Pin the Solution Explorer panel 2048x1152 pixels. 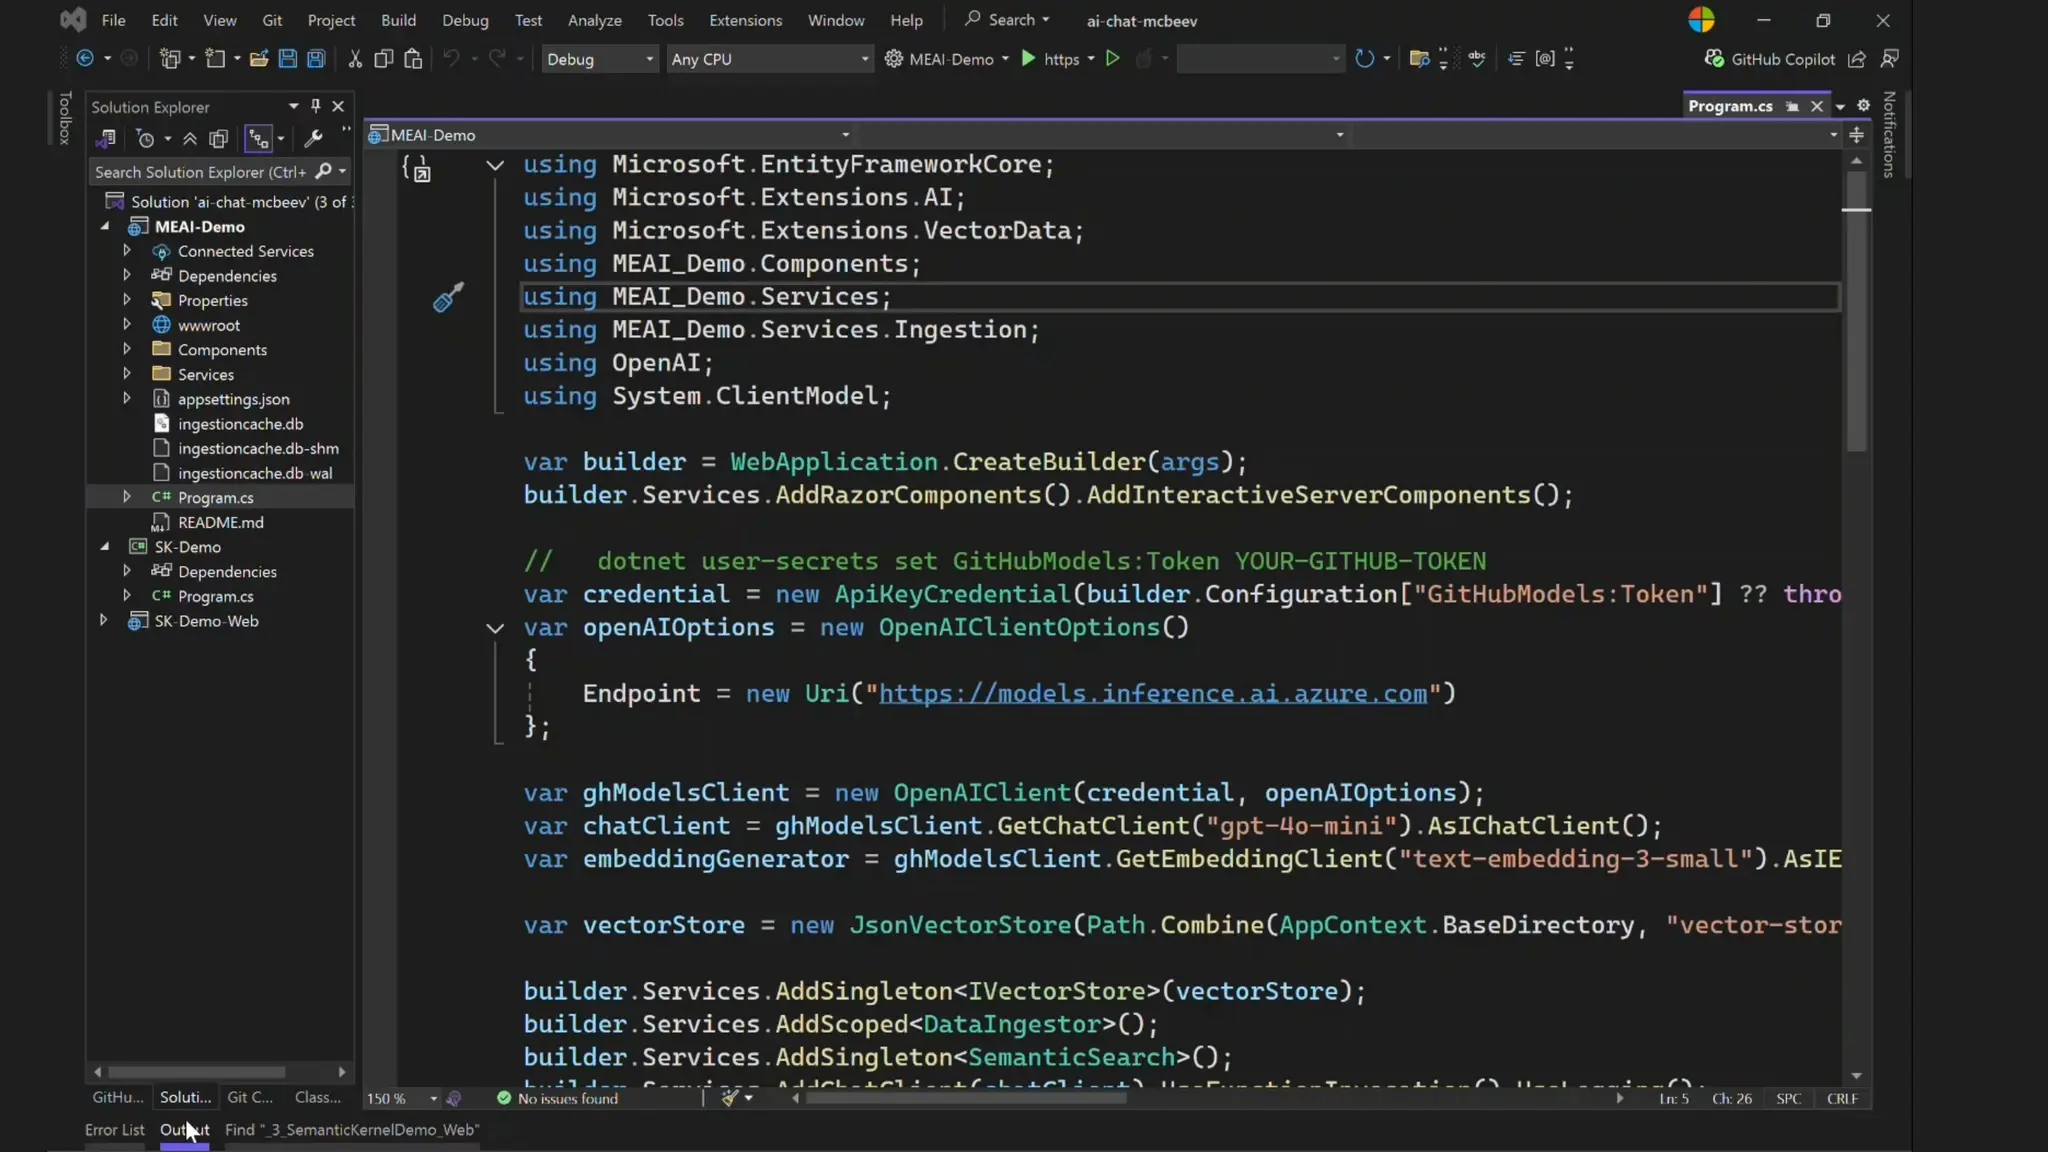point(315,106)
